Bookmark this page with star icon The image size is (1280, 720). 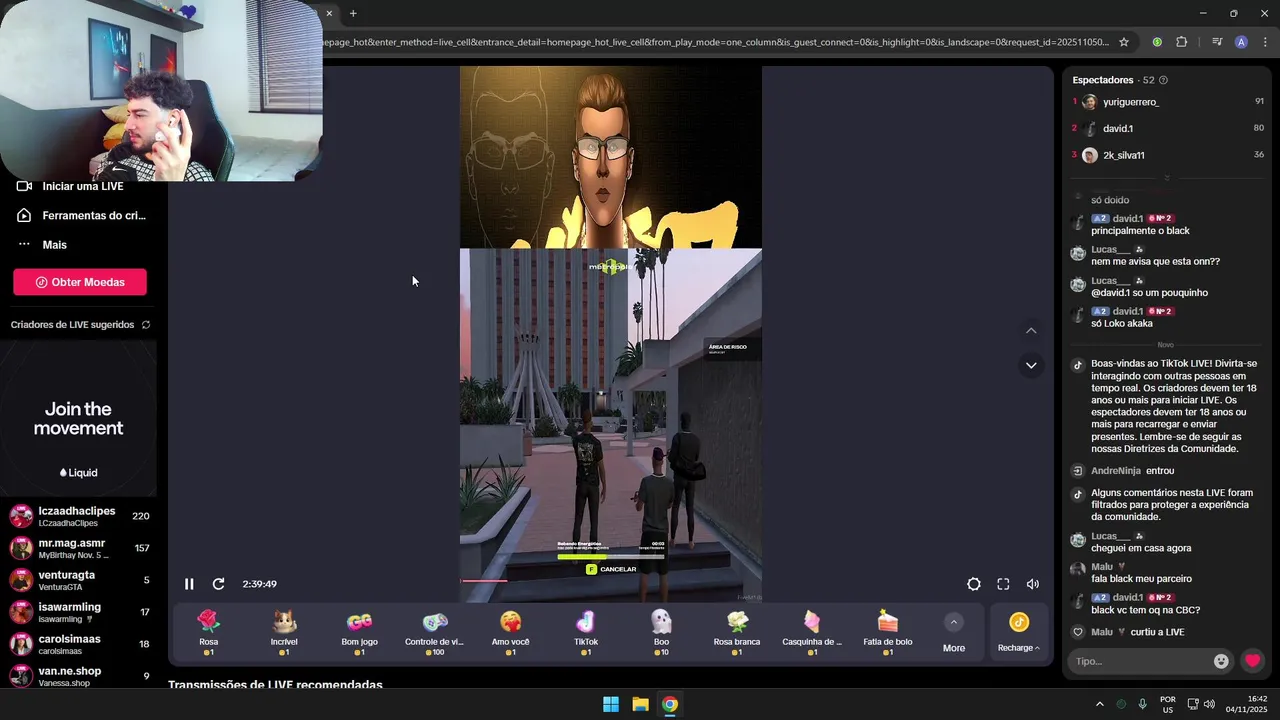pyautogui.click(x=1124, y=42)
